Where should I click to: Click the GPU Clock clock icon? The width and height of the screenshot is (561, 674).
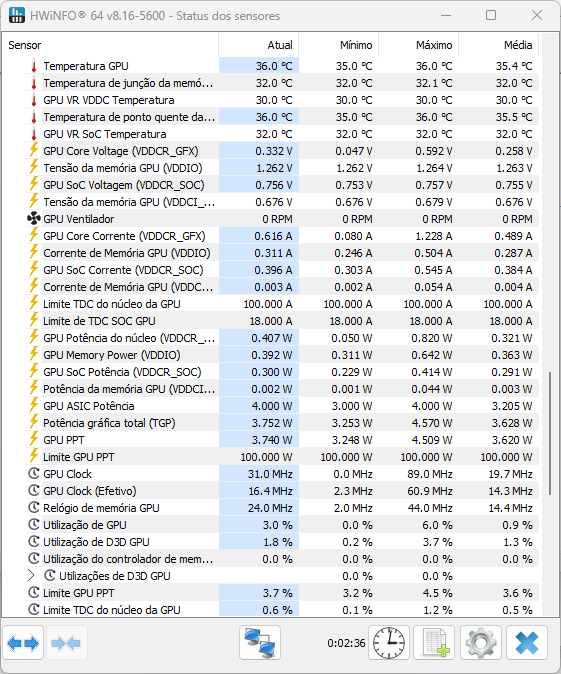click(34, 474)
